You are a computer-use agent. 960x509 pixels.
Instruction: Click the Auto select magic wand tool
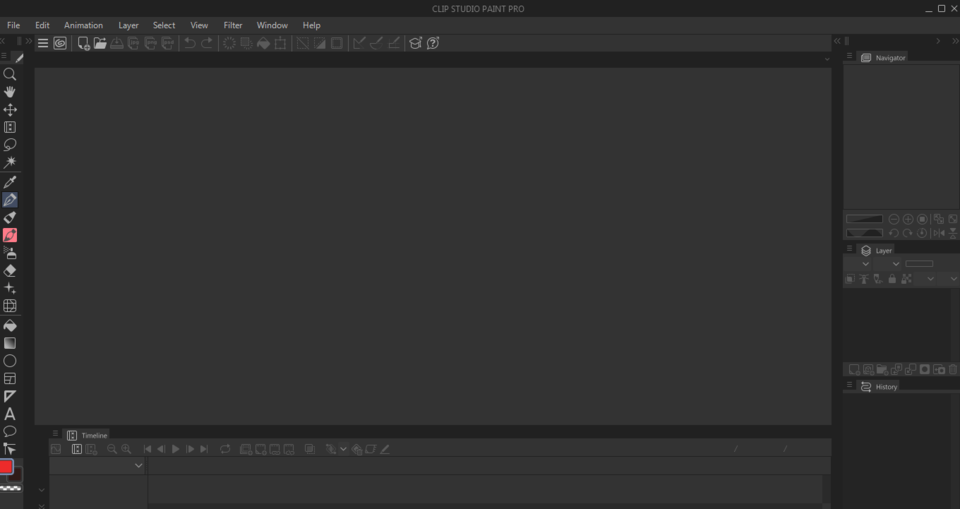point(10,162)
